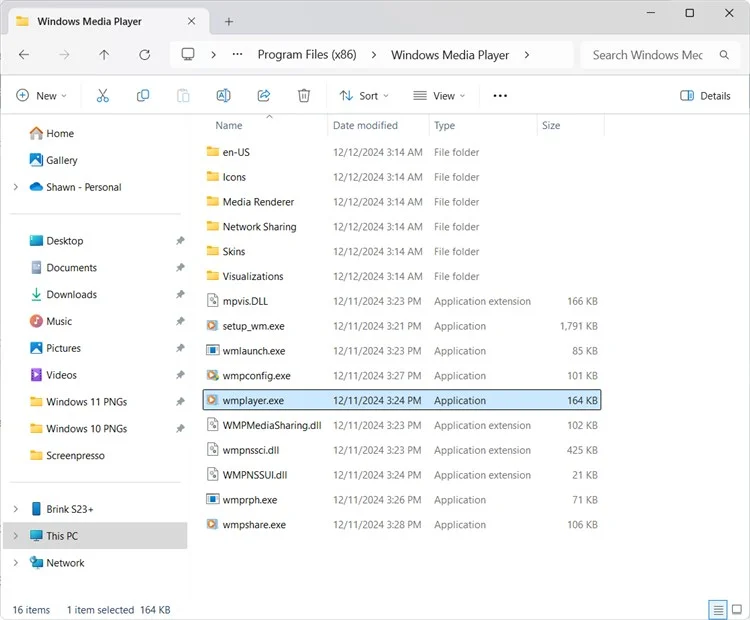Select the wmpnssci.dll file

251,450
